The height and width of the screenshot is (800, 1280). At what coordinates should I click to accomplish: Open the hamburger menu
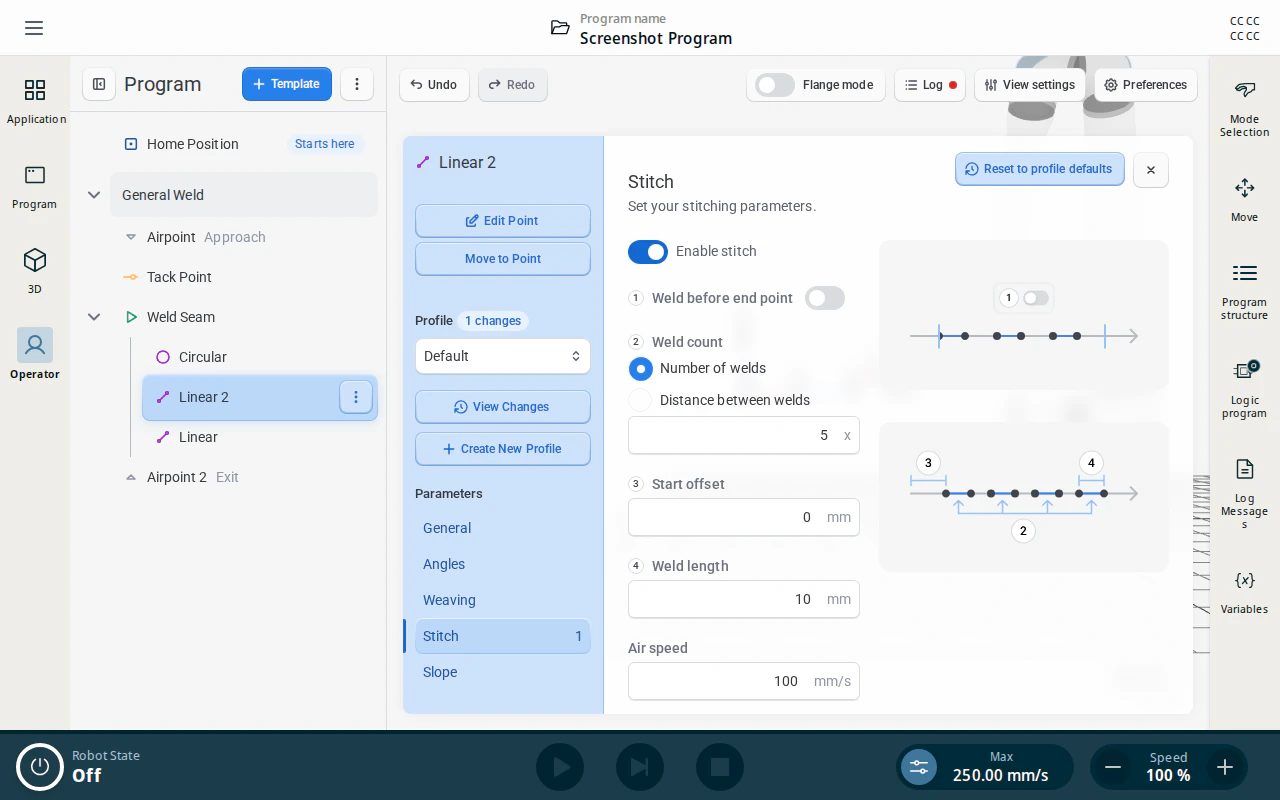(x=34, y=28)
